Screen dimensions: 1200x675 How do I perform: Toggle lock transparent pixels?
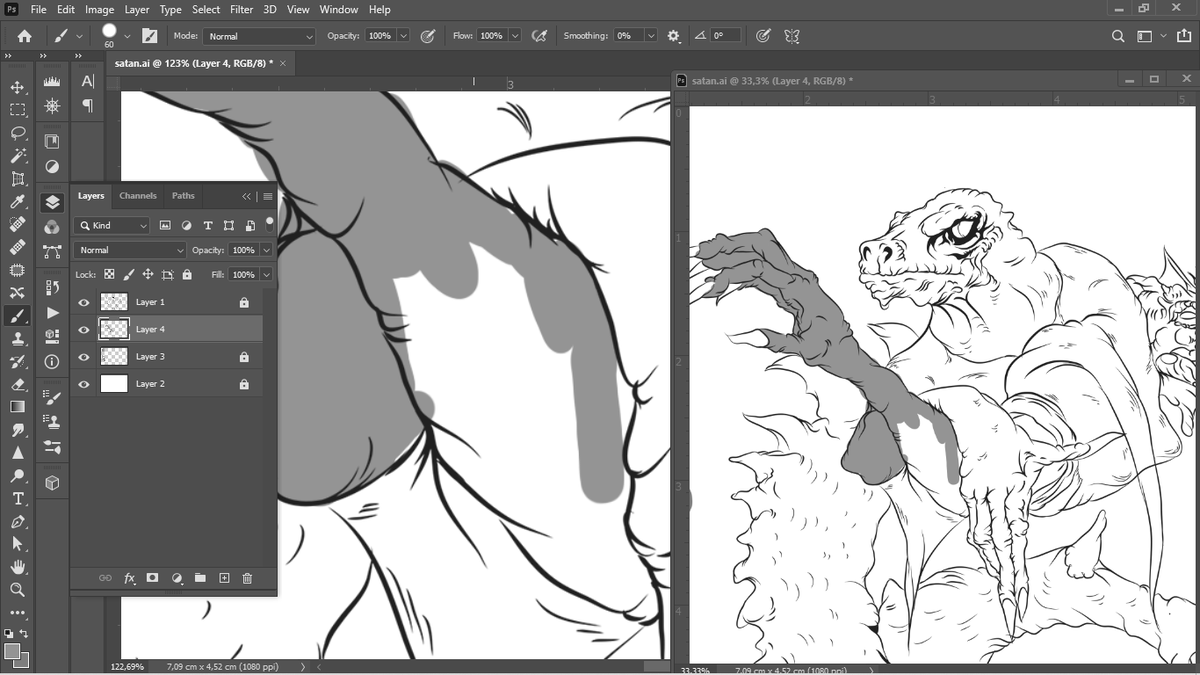tap(109, 274)
